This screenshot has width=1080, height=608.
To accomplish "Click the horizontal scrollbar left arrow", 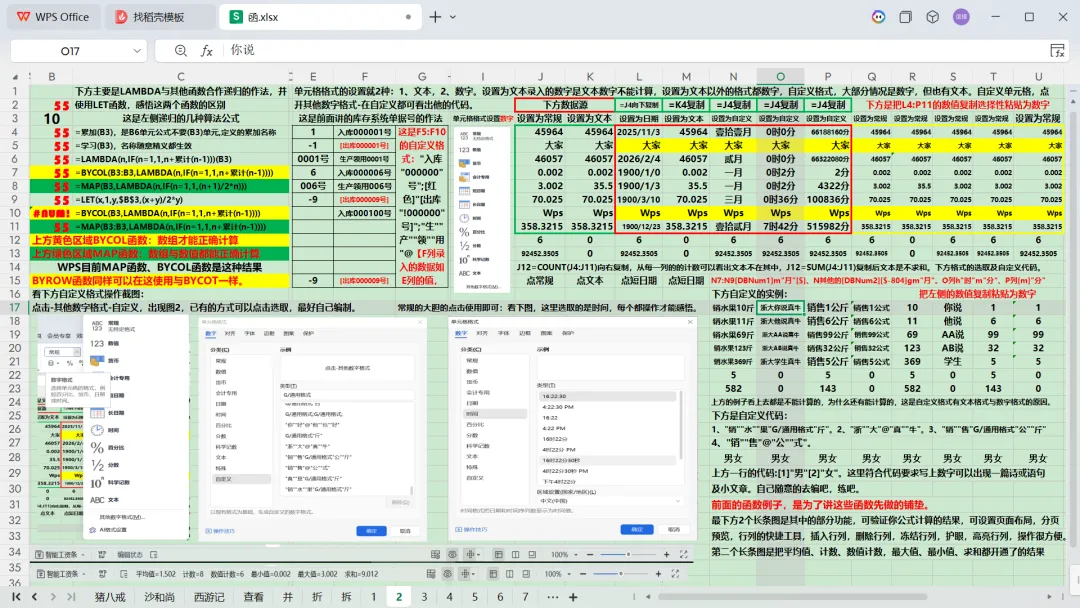I will pyautogui.click(x=648, y=597).
